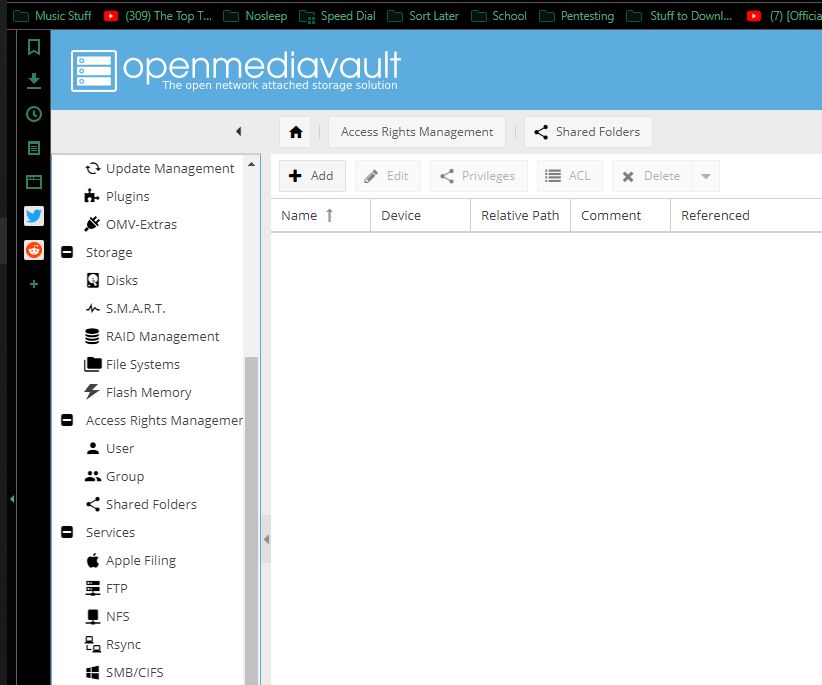Open the Nosleep bookmark folder

(255, 16)
